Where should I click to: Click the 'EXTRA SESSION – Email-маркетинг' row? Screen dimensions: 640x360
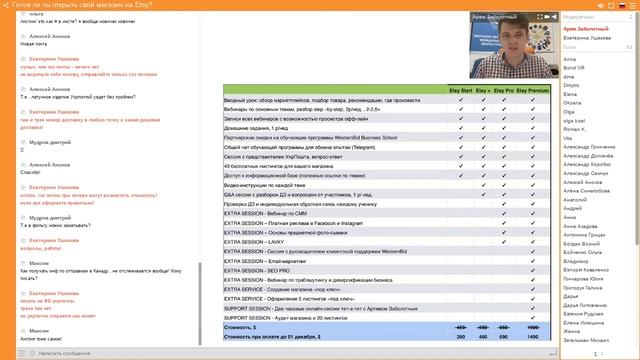click(x=387, y=261)
